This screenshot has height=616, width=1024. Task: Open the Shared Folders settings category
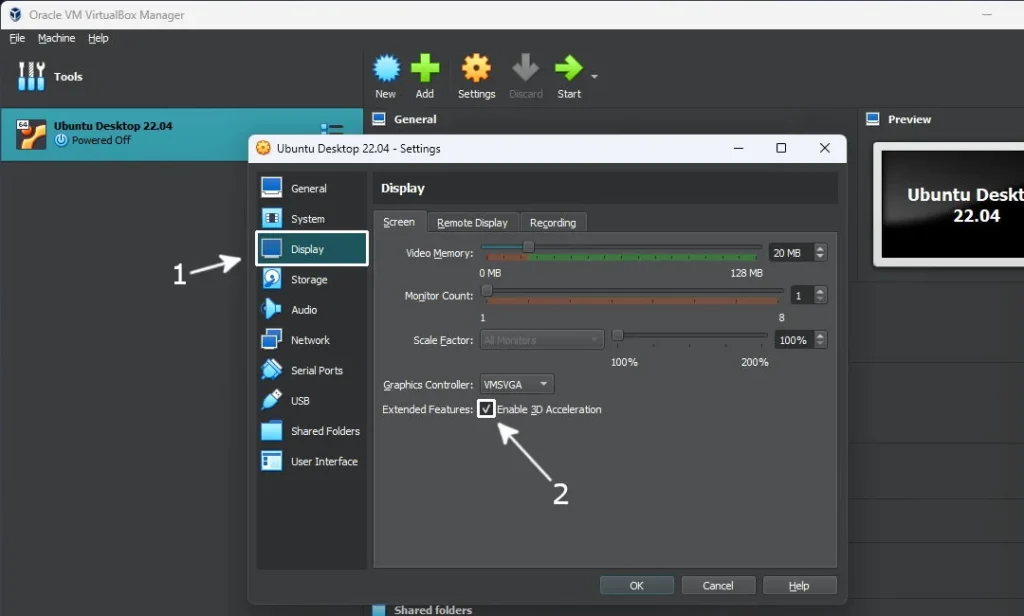pos(324,431)
